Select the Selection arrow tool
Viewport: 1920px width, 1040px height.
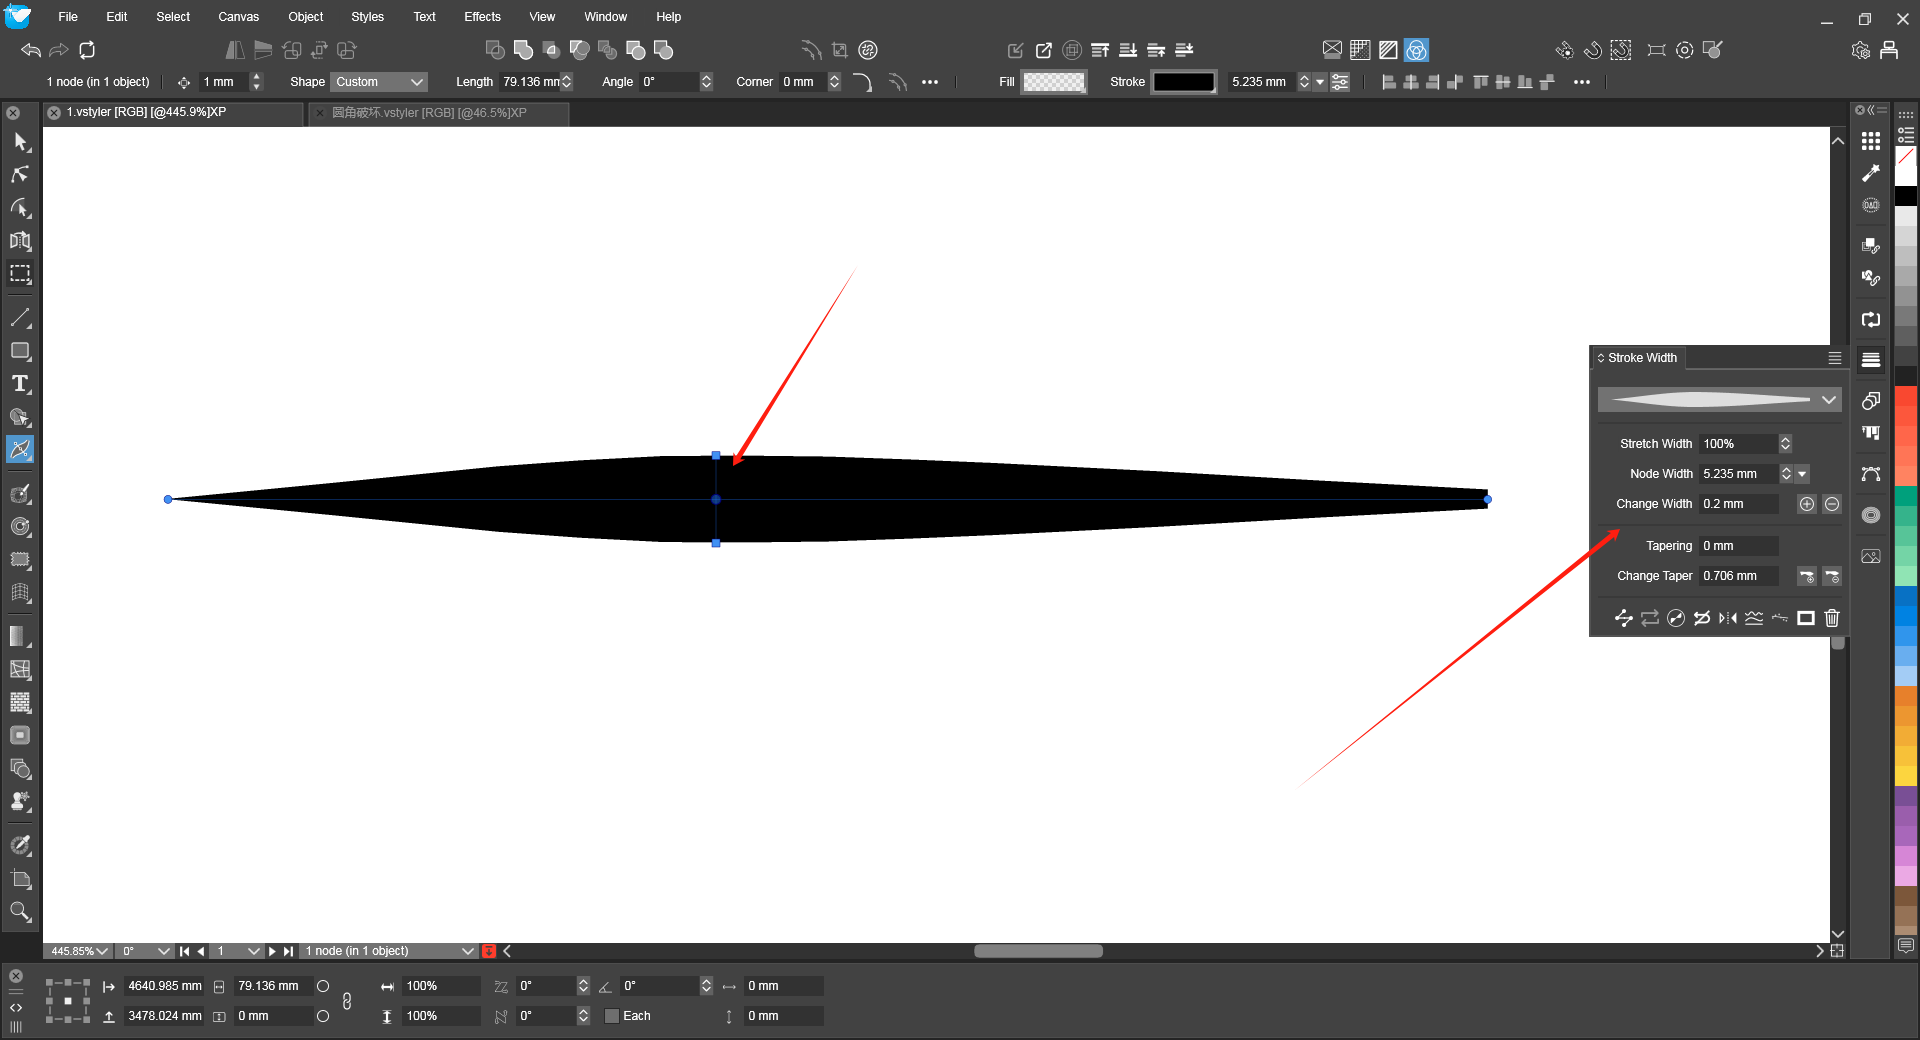(20, 142)
